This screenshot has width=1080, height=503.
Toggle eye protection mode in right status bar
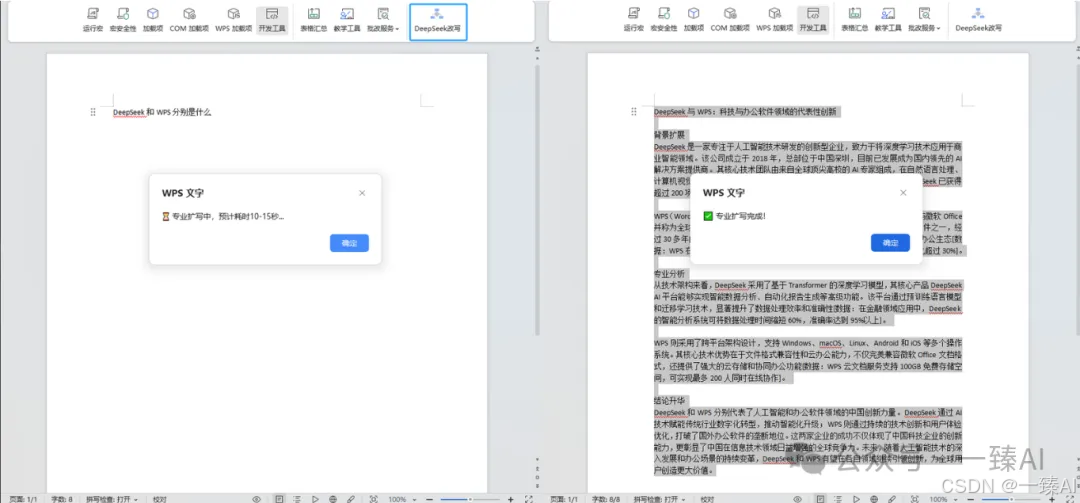[x=798, y=498]
